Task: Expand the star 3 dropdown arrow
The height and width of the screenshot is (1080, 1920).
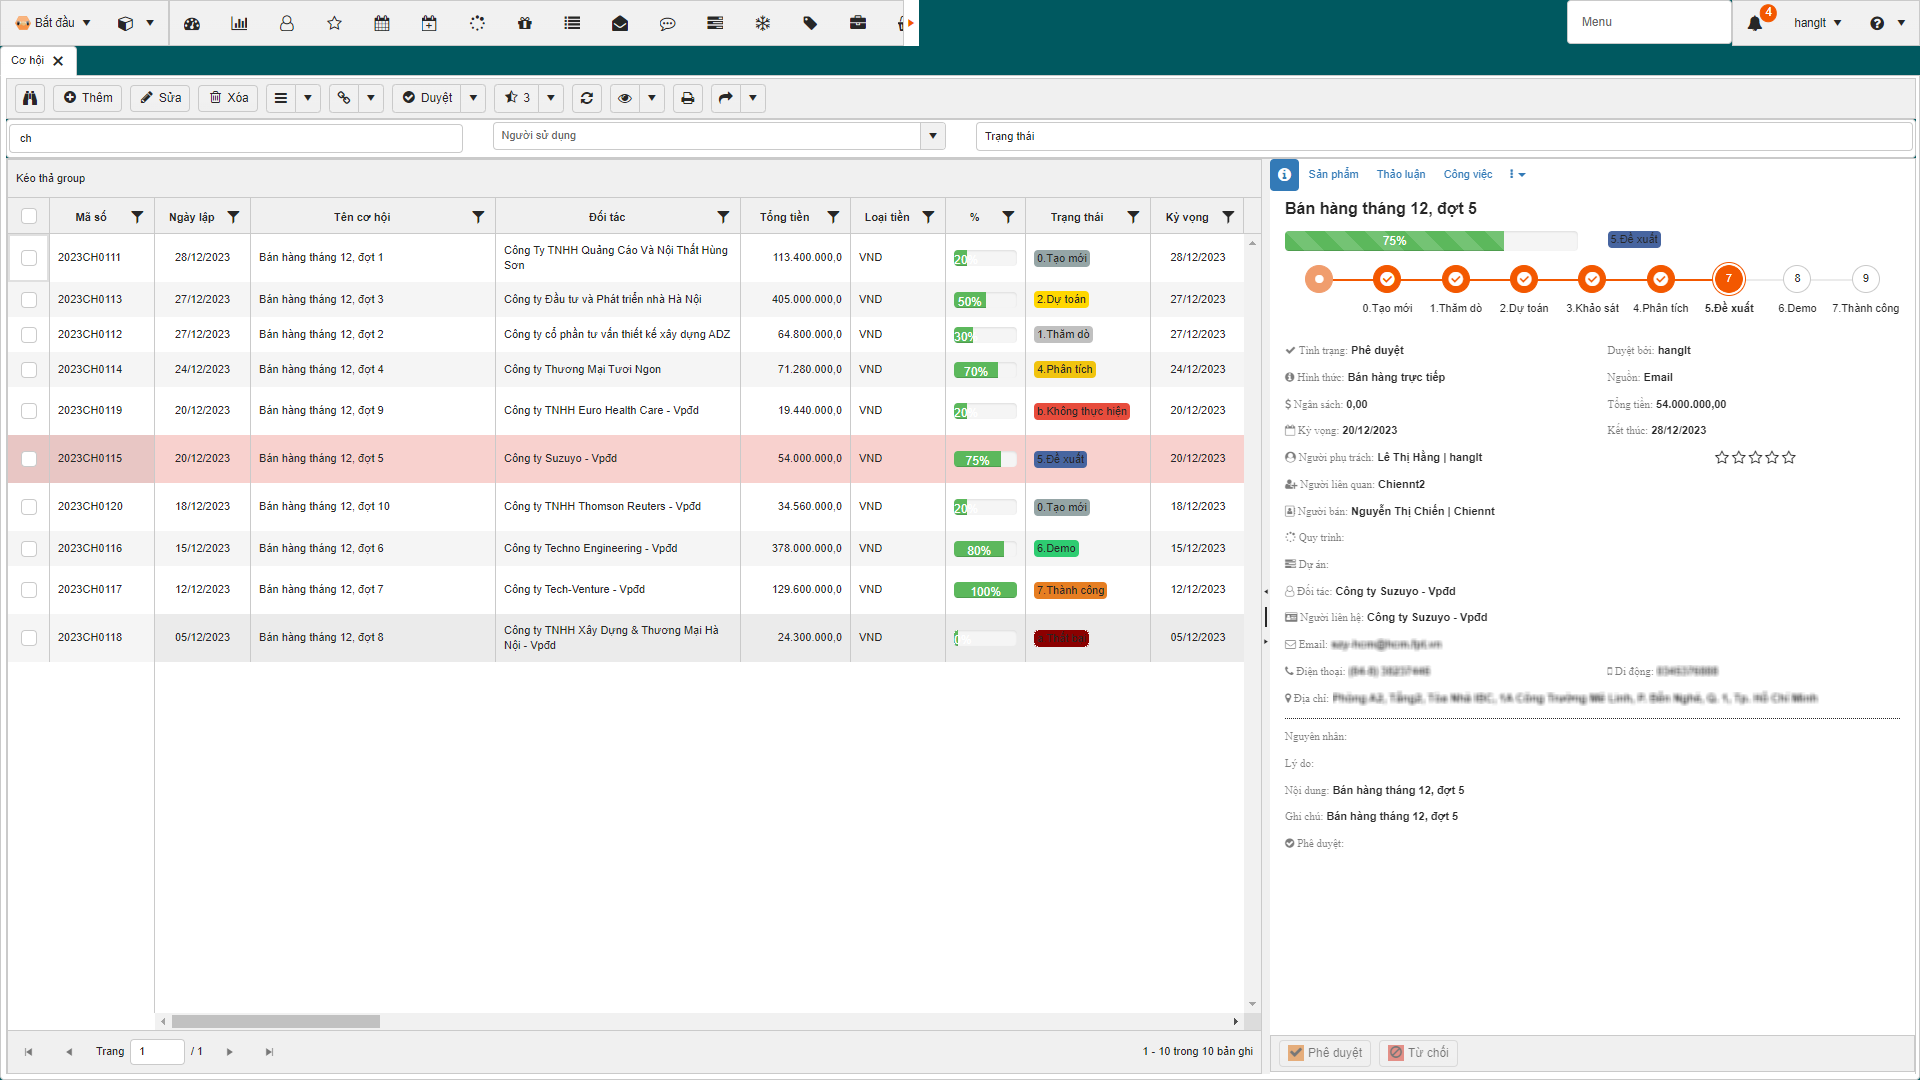Action: pos(550,98)
